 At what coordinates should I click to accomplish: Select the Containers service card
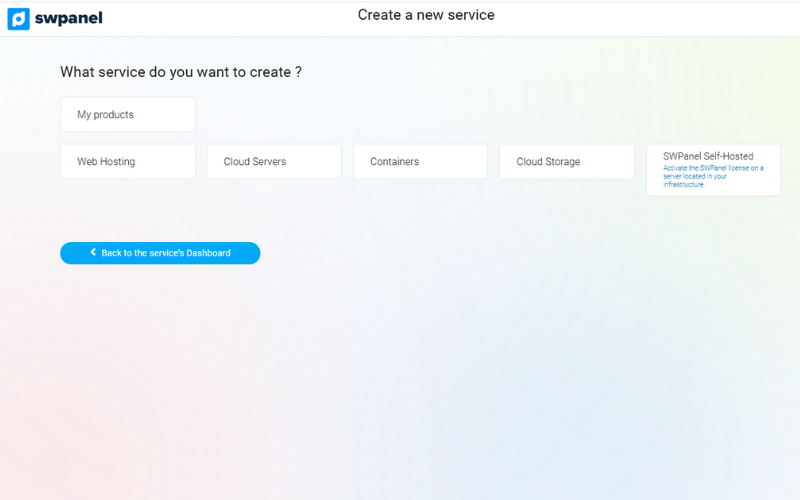(x=420, y=161)
